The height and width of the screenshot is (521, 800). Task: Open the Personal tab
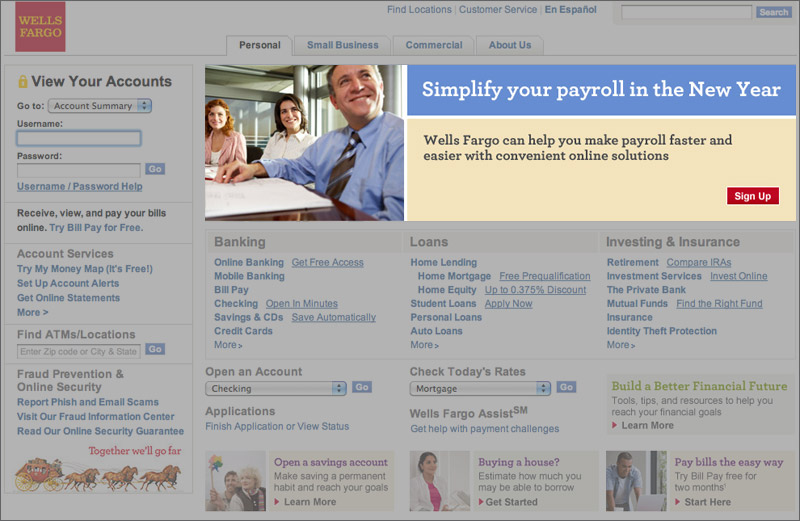[260, 45]
